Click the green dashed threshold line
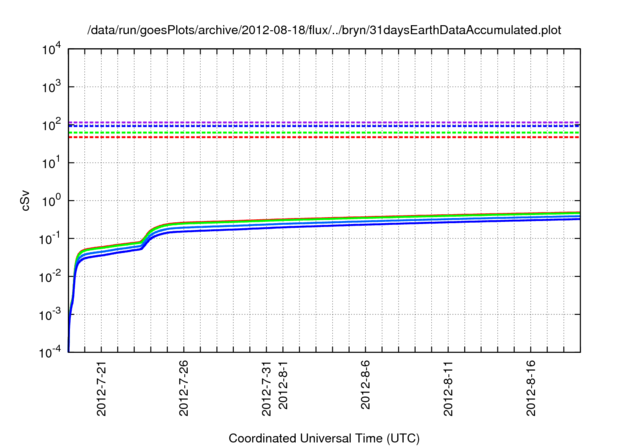 (324, 133)
